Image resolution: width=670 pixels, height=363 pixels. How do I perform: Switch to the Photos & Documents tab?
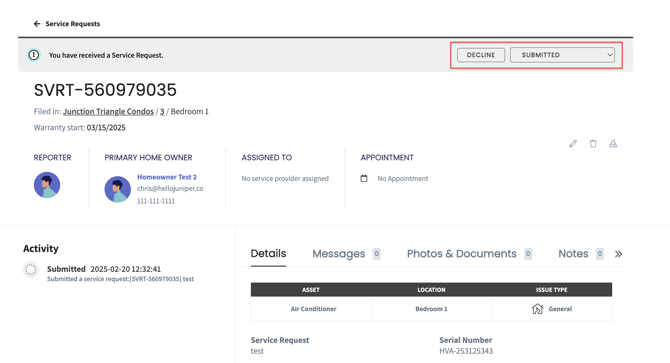(x=461, y=254)
